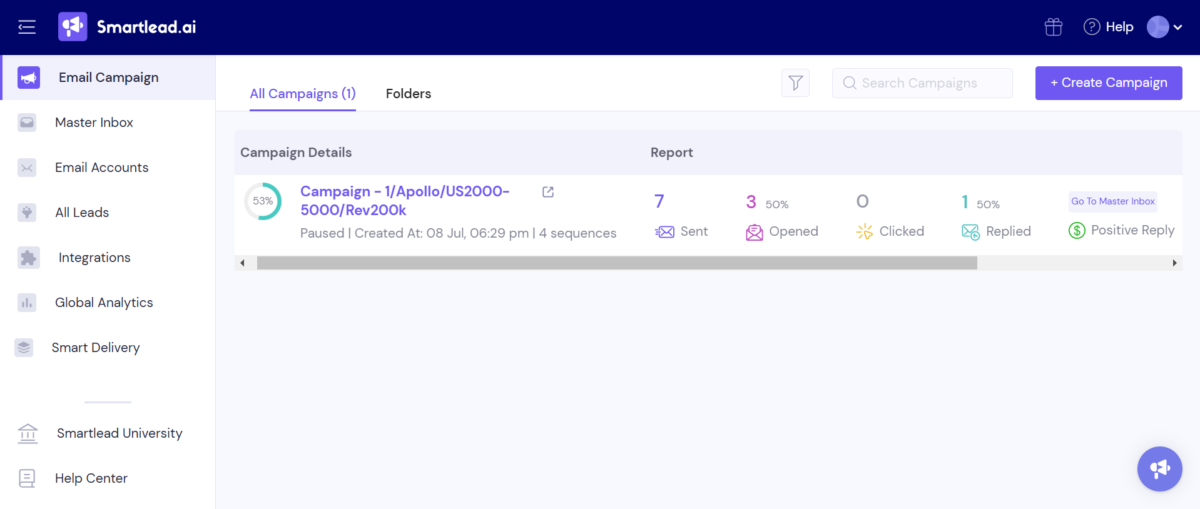This screenshot has height=509, width=1200.
Task: Switch to the Folders tab
Action: click(x=408, y=93)
